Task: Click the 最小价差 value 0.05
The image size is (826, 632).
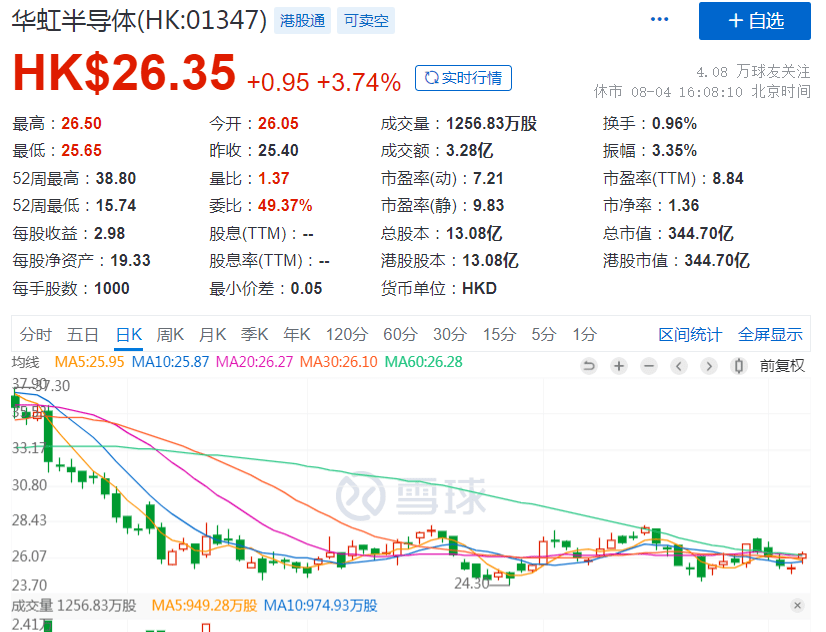Action: click(x=307, y=289)
